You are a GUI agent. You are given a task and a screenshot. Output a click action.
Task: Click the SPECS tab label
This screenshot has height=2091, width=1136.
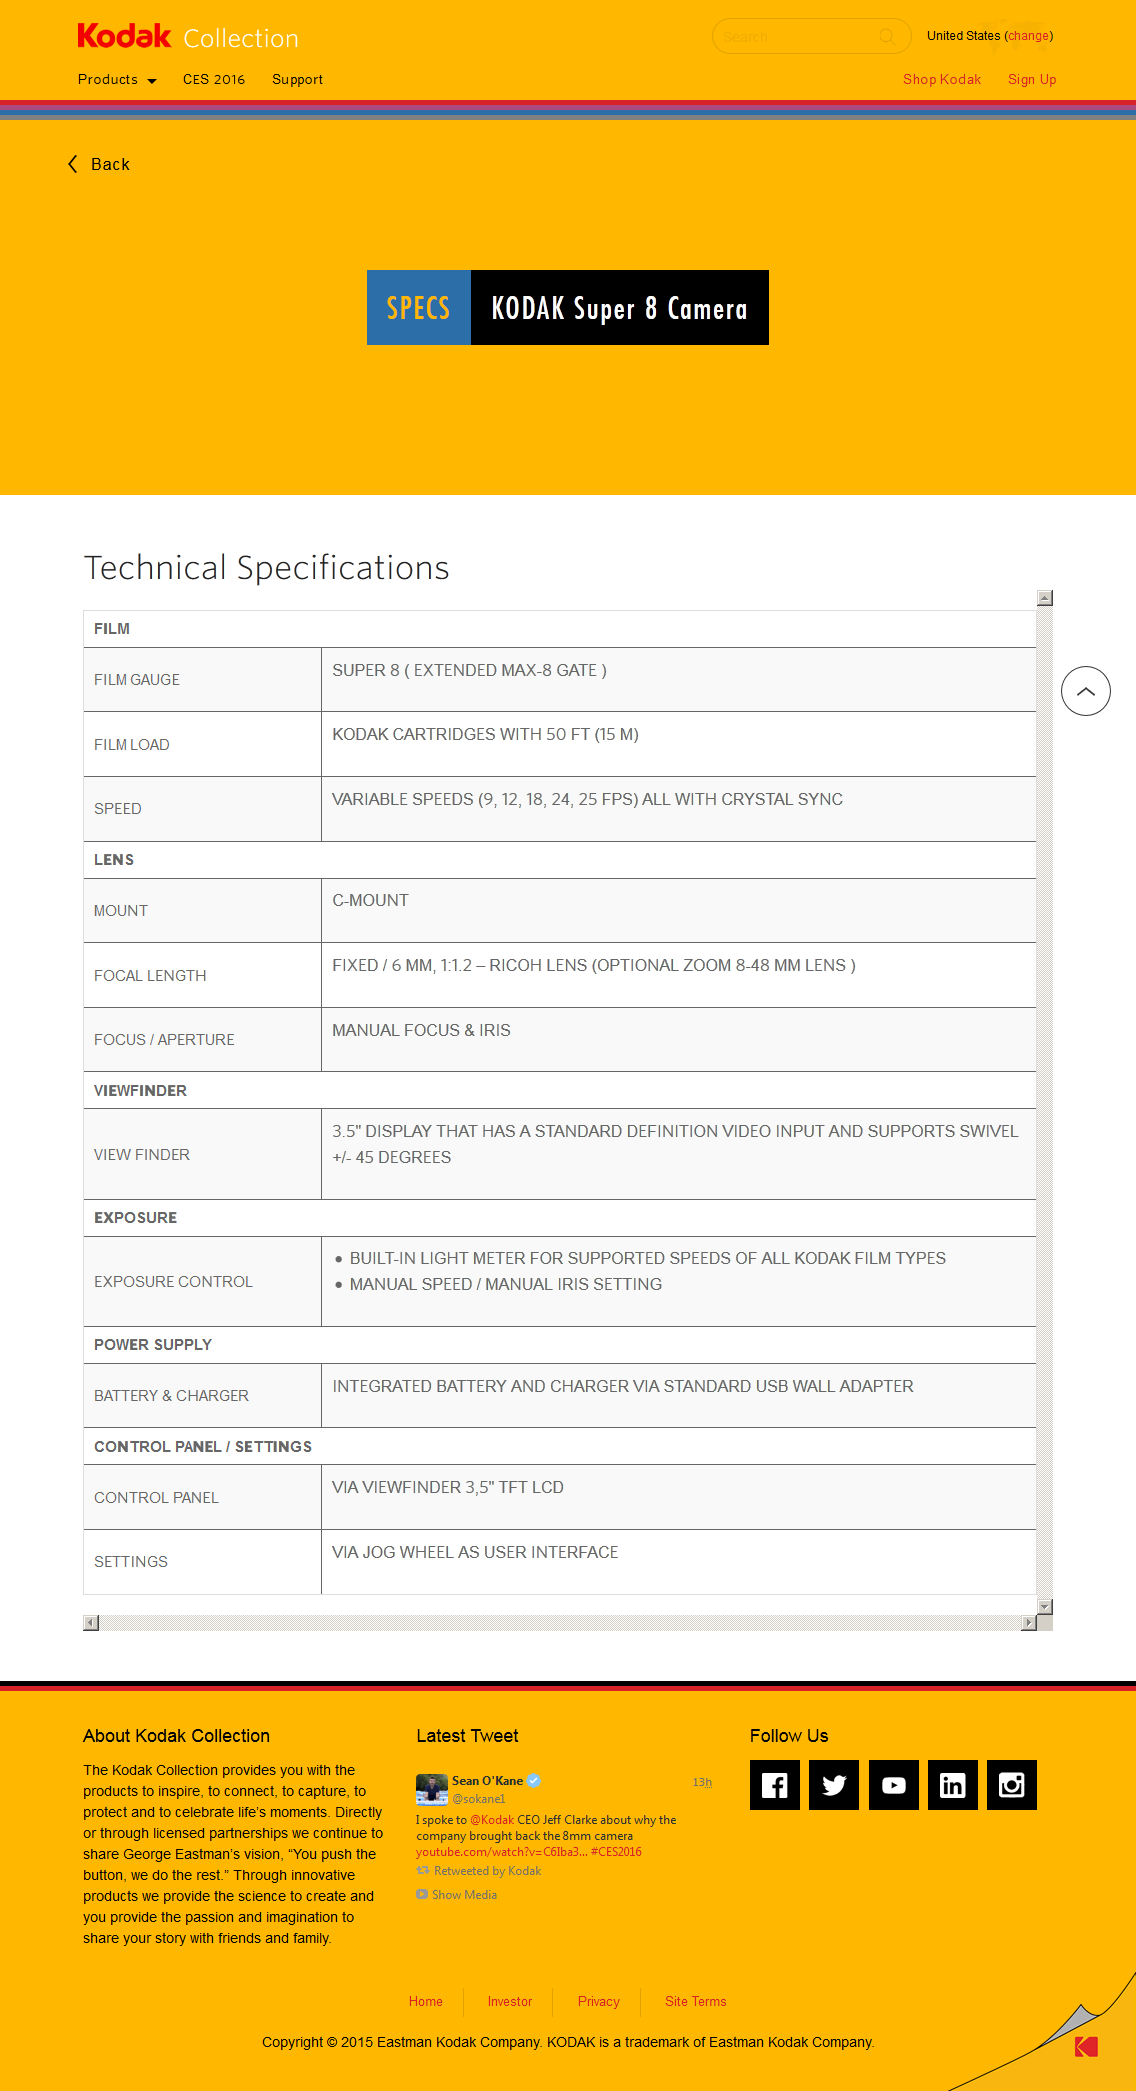point(419,308)
